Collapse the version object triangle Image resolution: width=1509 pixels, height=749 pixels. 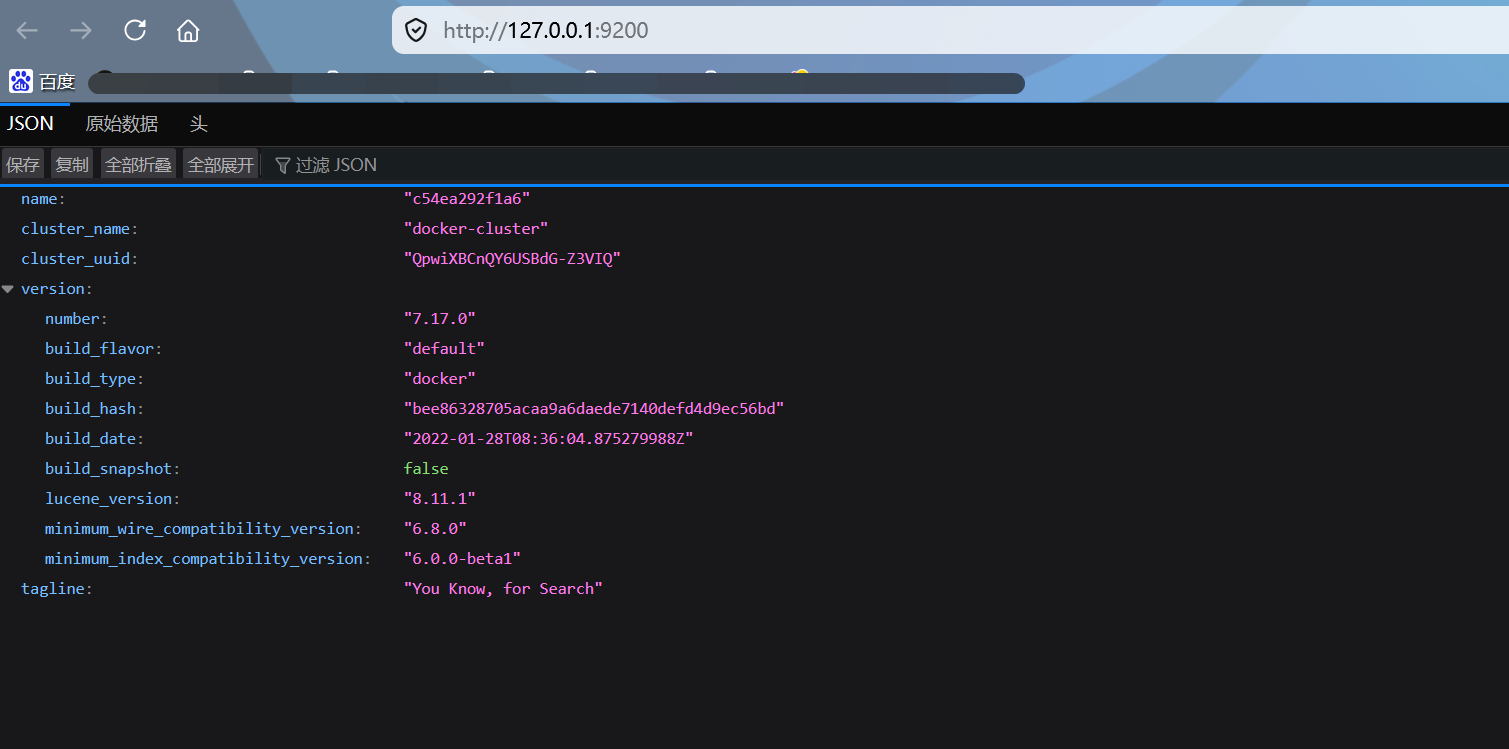[x=8, y=289]
